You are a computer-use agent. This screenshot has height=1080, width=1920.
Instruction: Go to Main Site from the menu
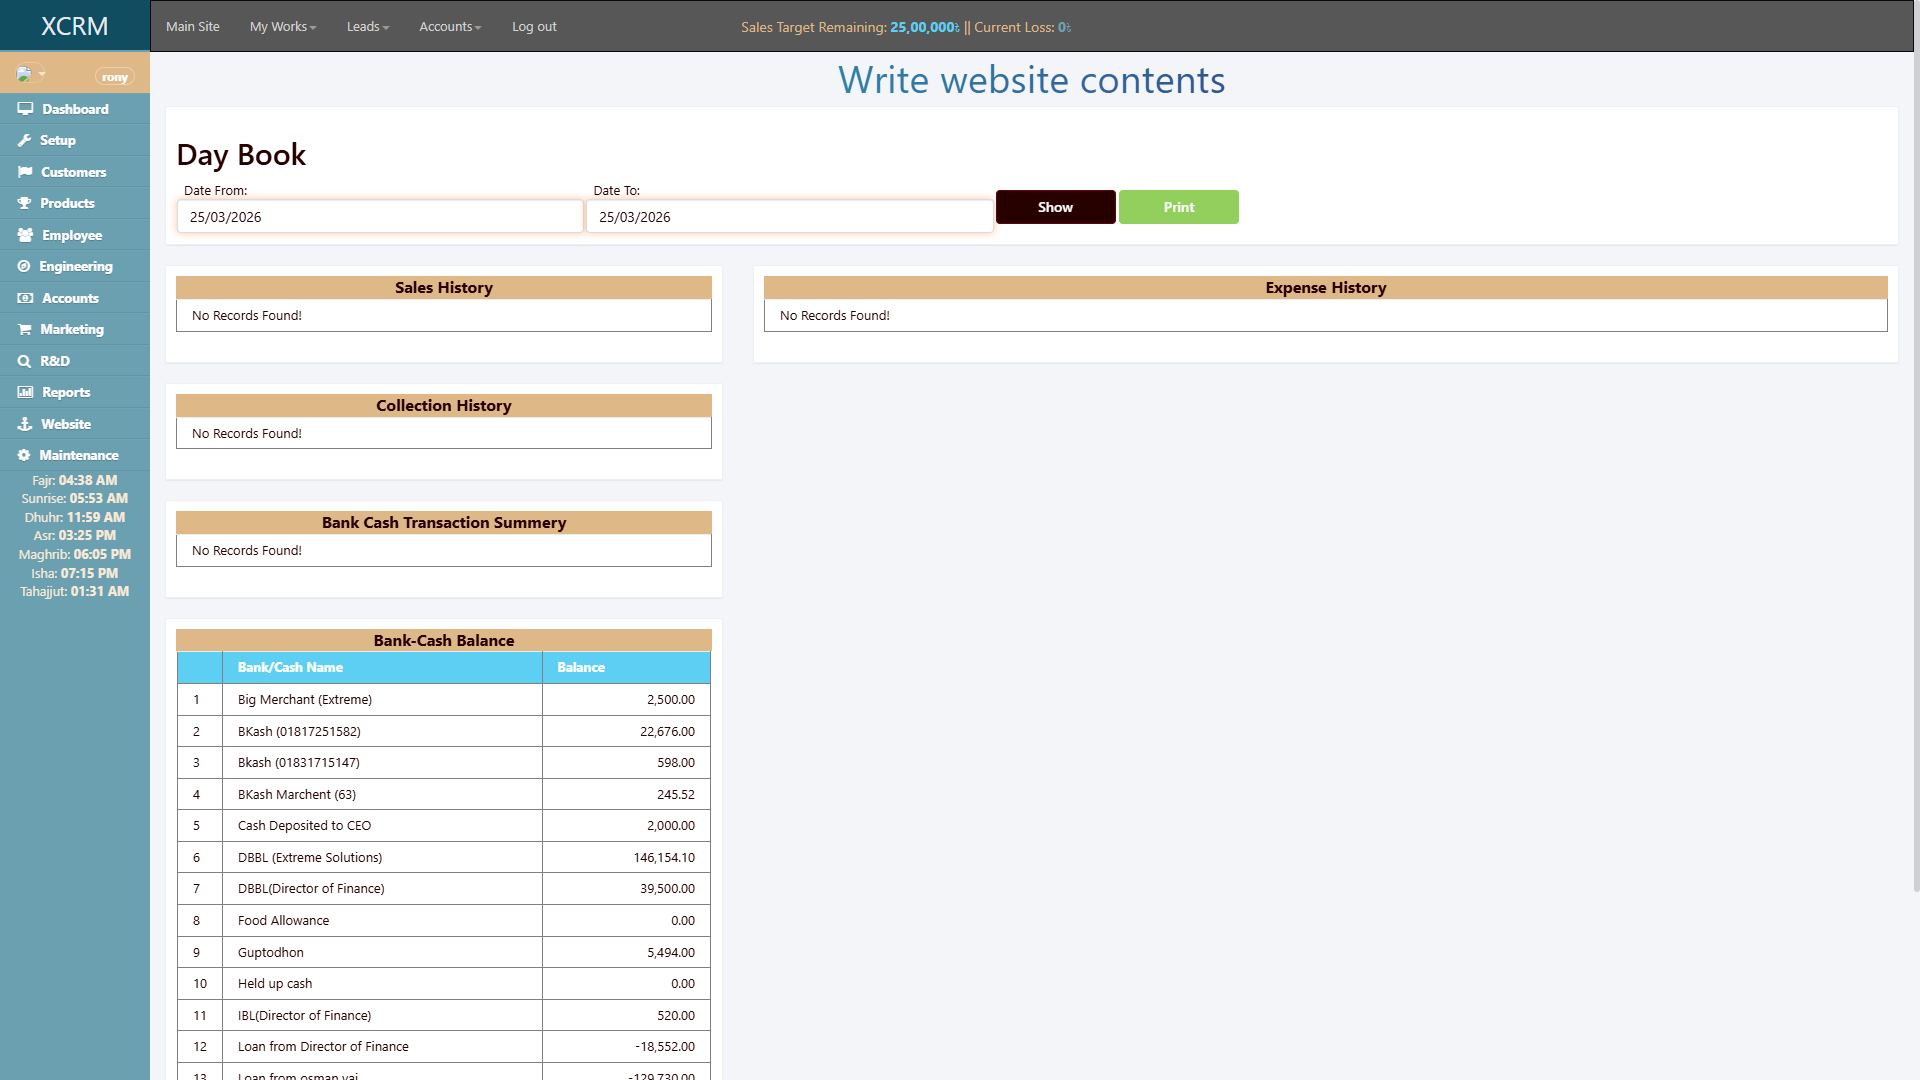[192, 26]
